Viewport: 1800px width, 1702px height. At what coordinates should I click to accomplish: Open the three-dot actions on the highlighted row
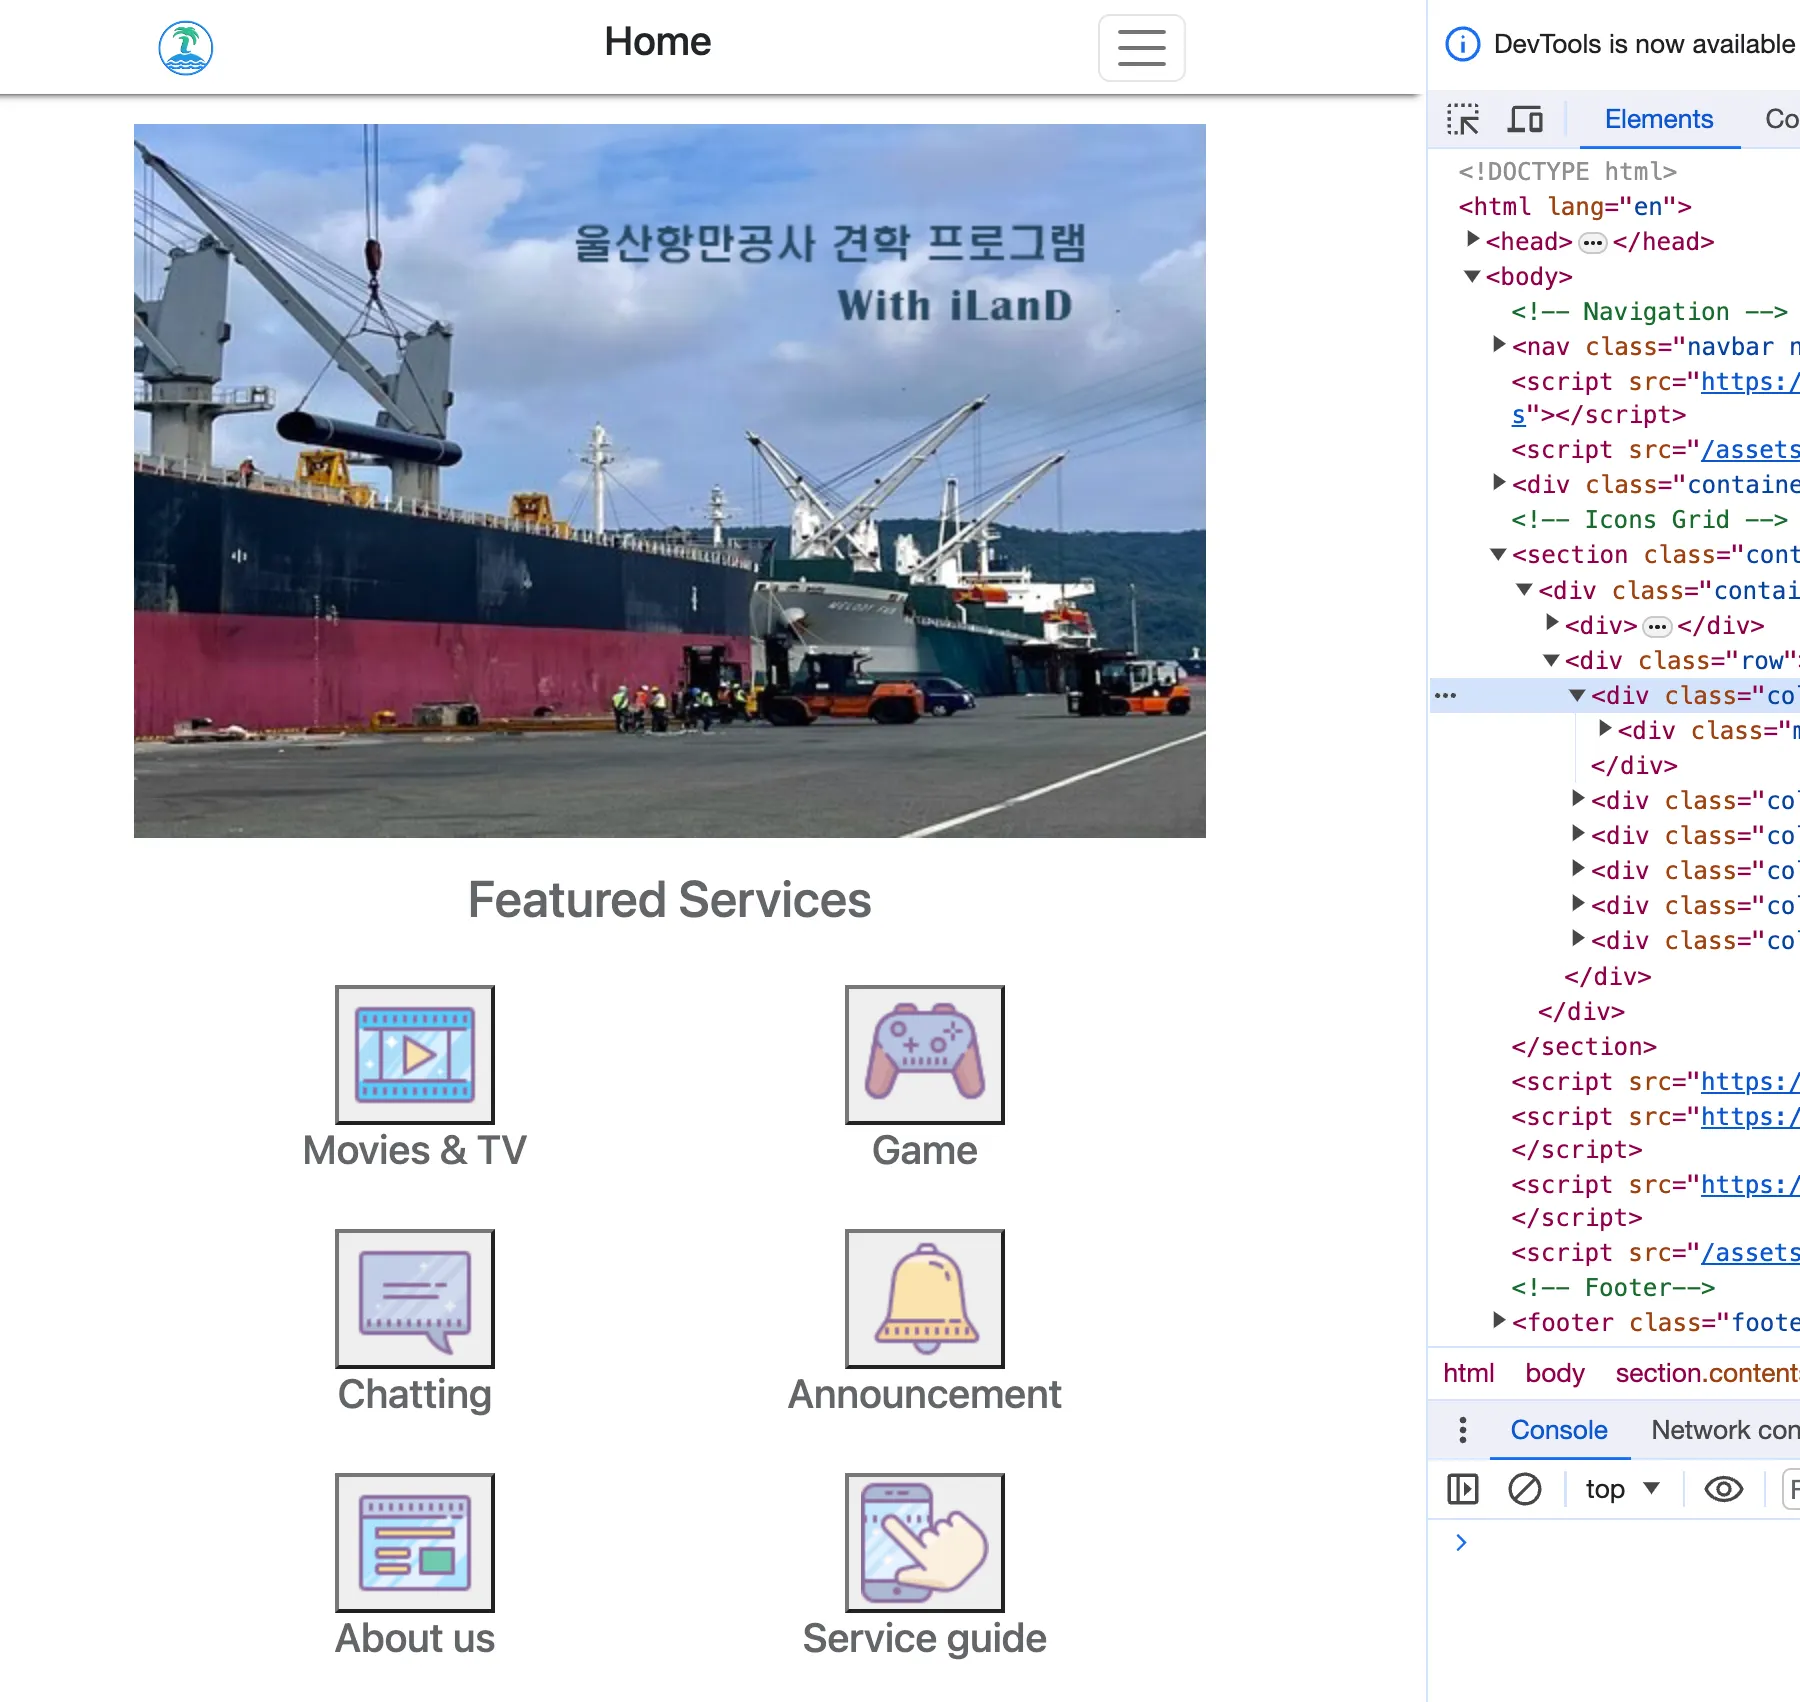pyautogui.click(x=1446, y=695)
